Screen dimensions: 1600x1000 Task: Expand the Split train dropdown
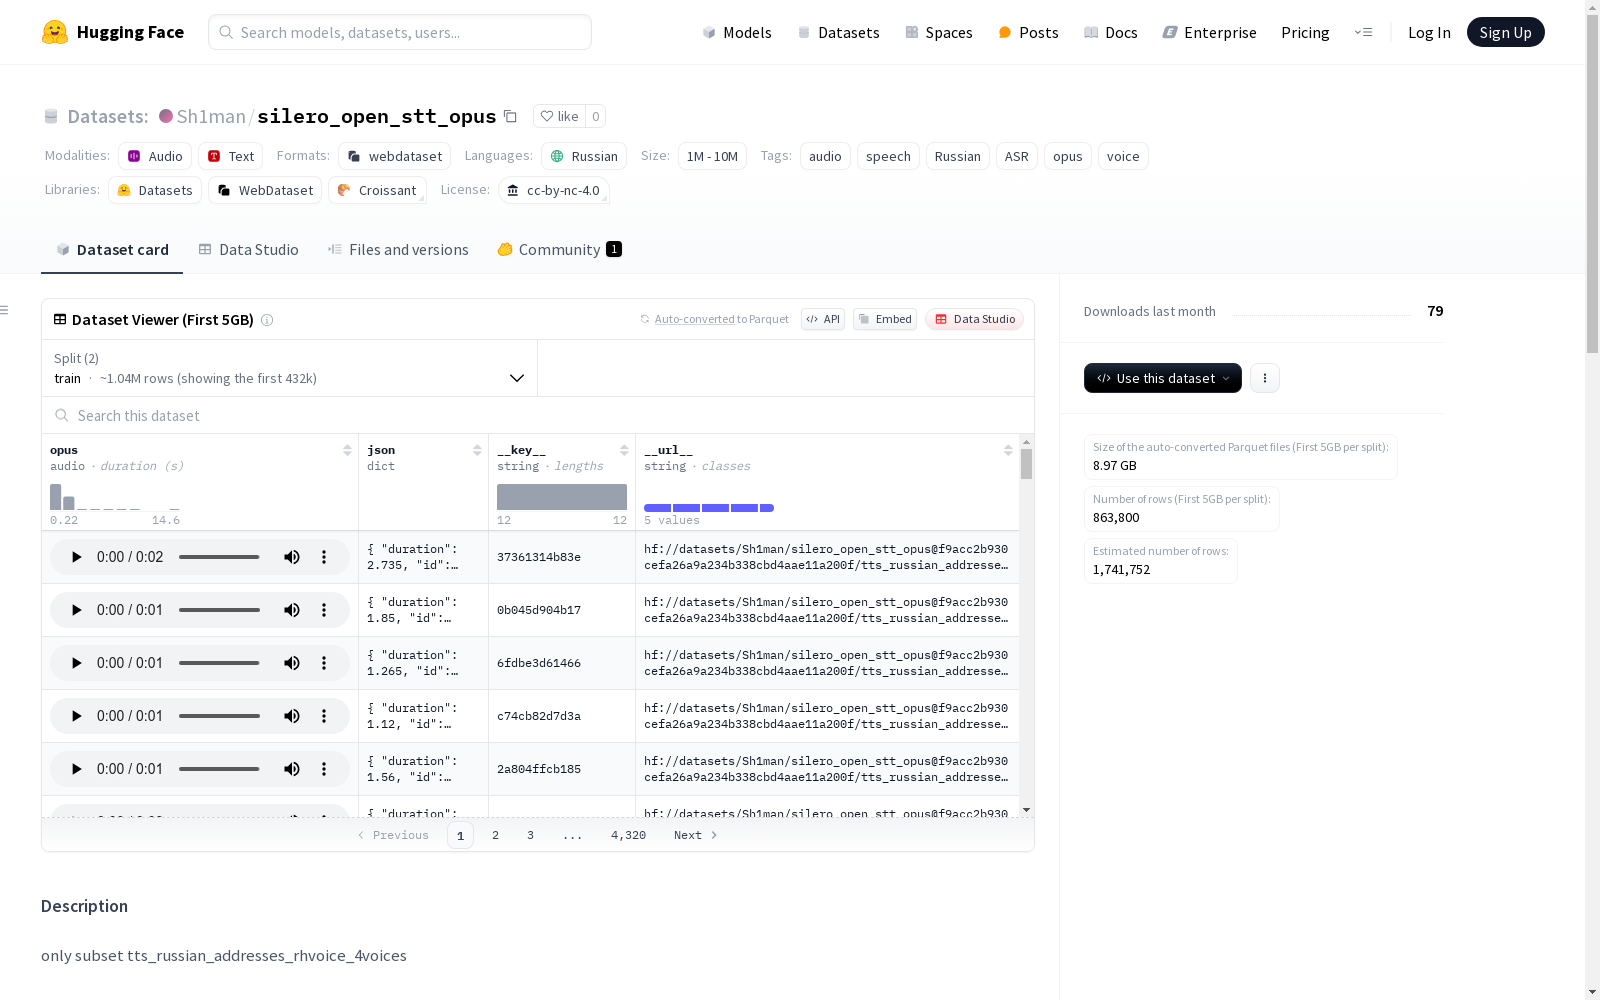[x=289, y=368]
